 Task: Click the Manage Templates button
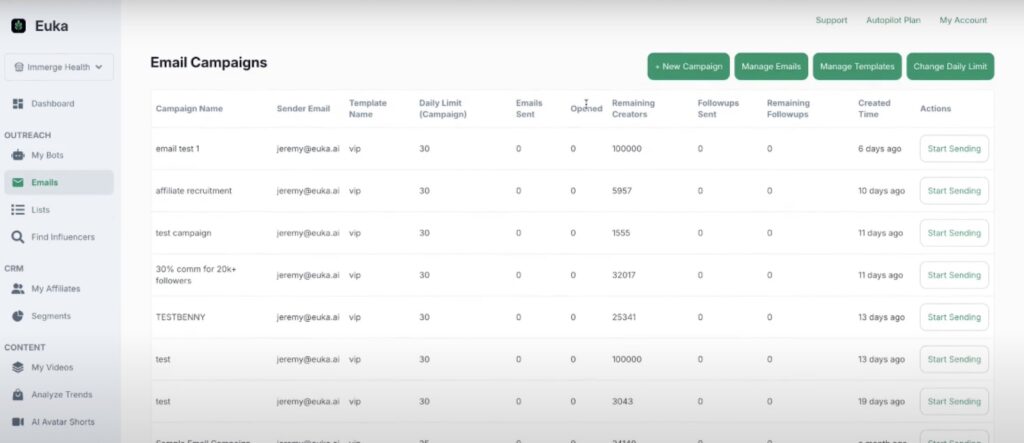[857, 67]
